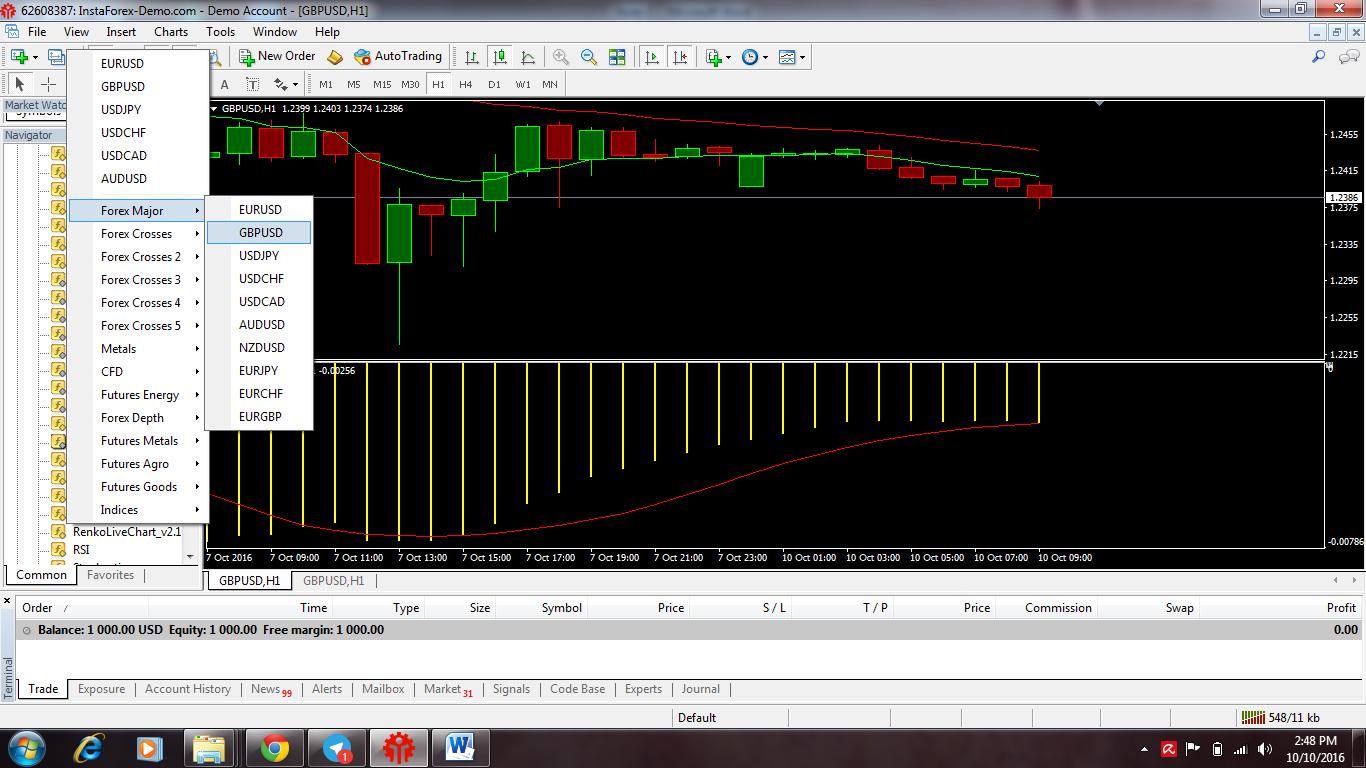
Task: Tile chart windows with the tiled windows icon
Action: (617, 57)
